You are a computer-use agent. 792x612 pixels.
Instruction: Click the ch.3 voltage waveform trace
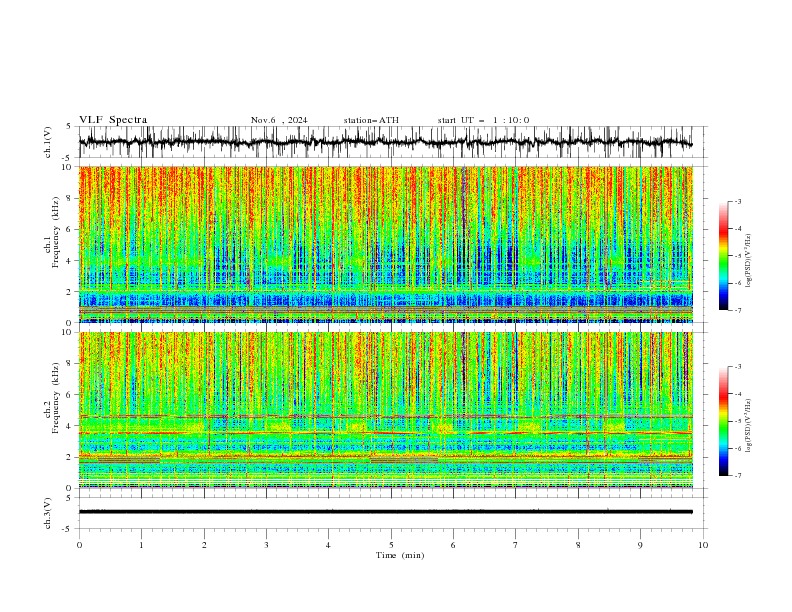pyautogui.click(x=385, y=512)
